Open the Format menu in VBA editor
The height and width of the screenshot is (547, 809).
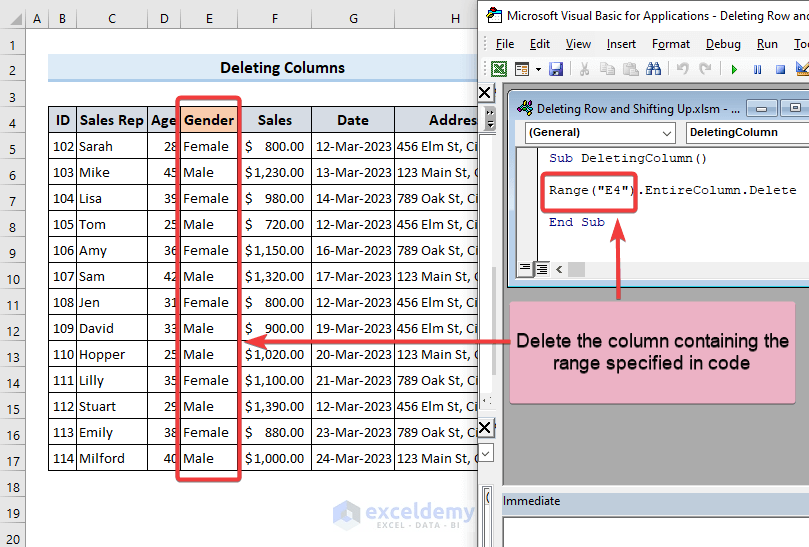coord(671,44)
